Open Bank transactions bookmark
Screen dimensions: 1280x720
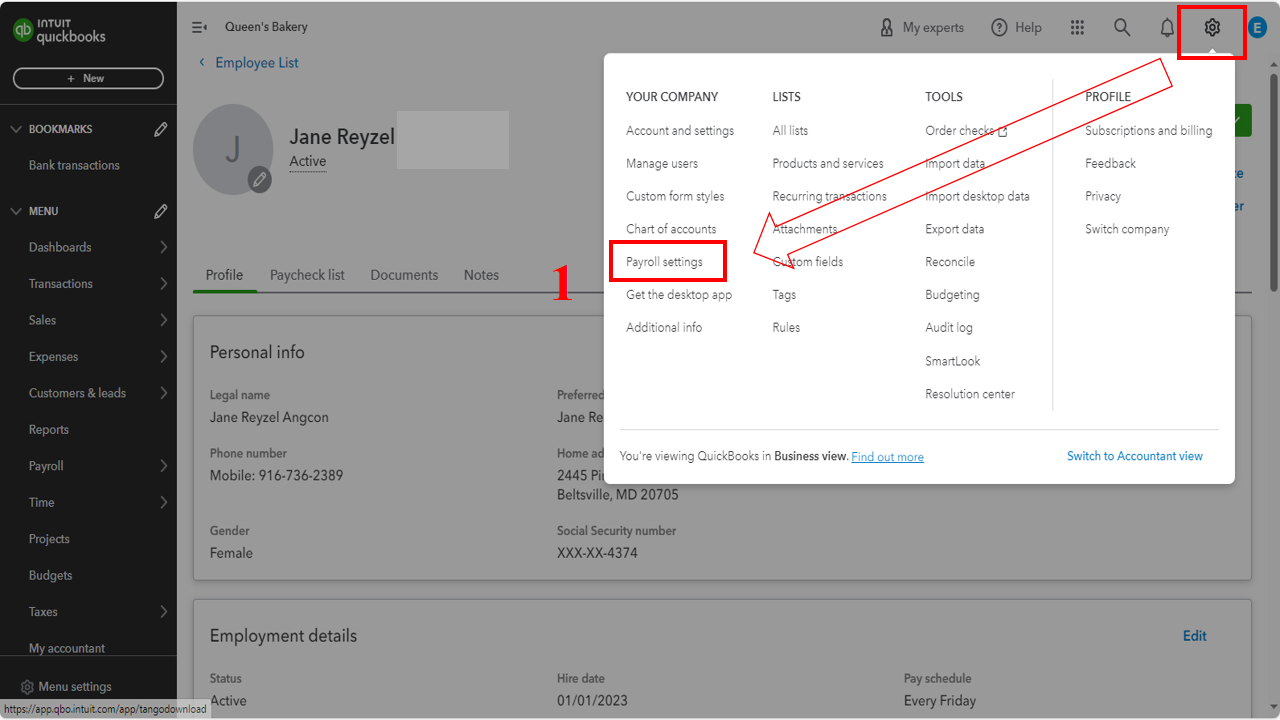coord(74,166)
